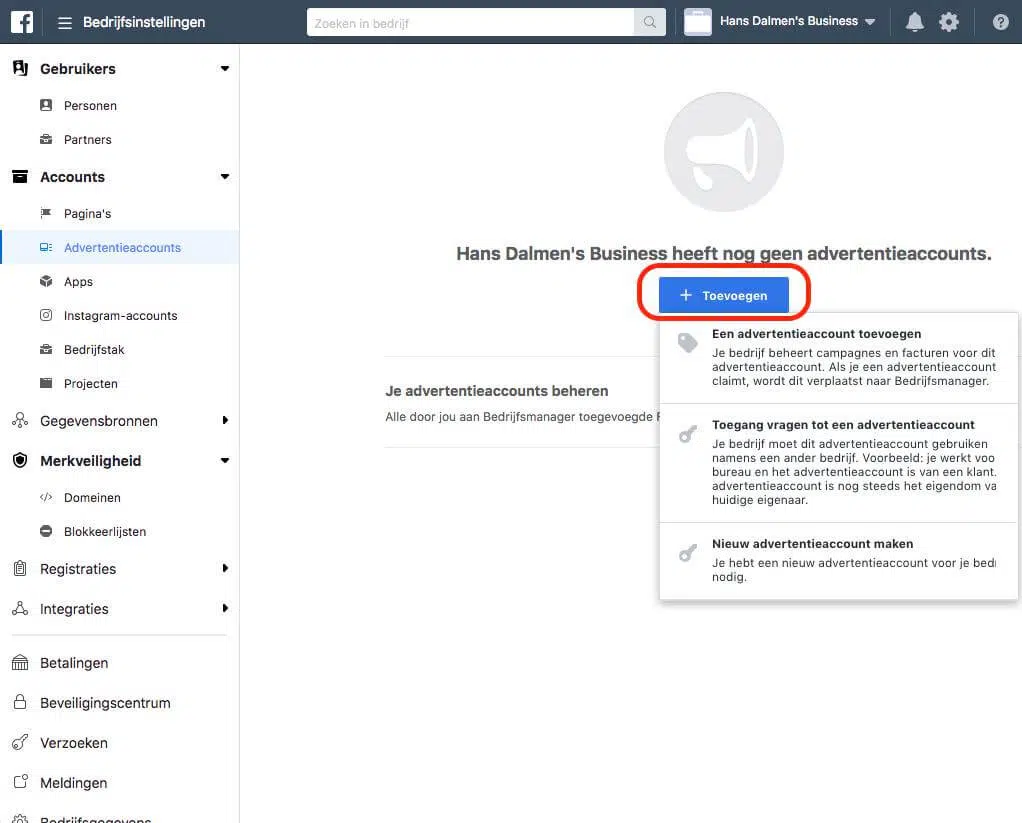Click the blue Toevoegen button
The width and height of the screenshot is (1022, 823).
coord(724,295)
